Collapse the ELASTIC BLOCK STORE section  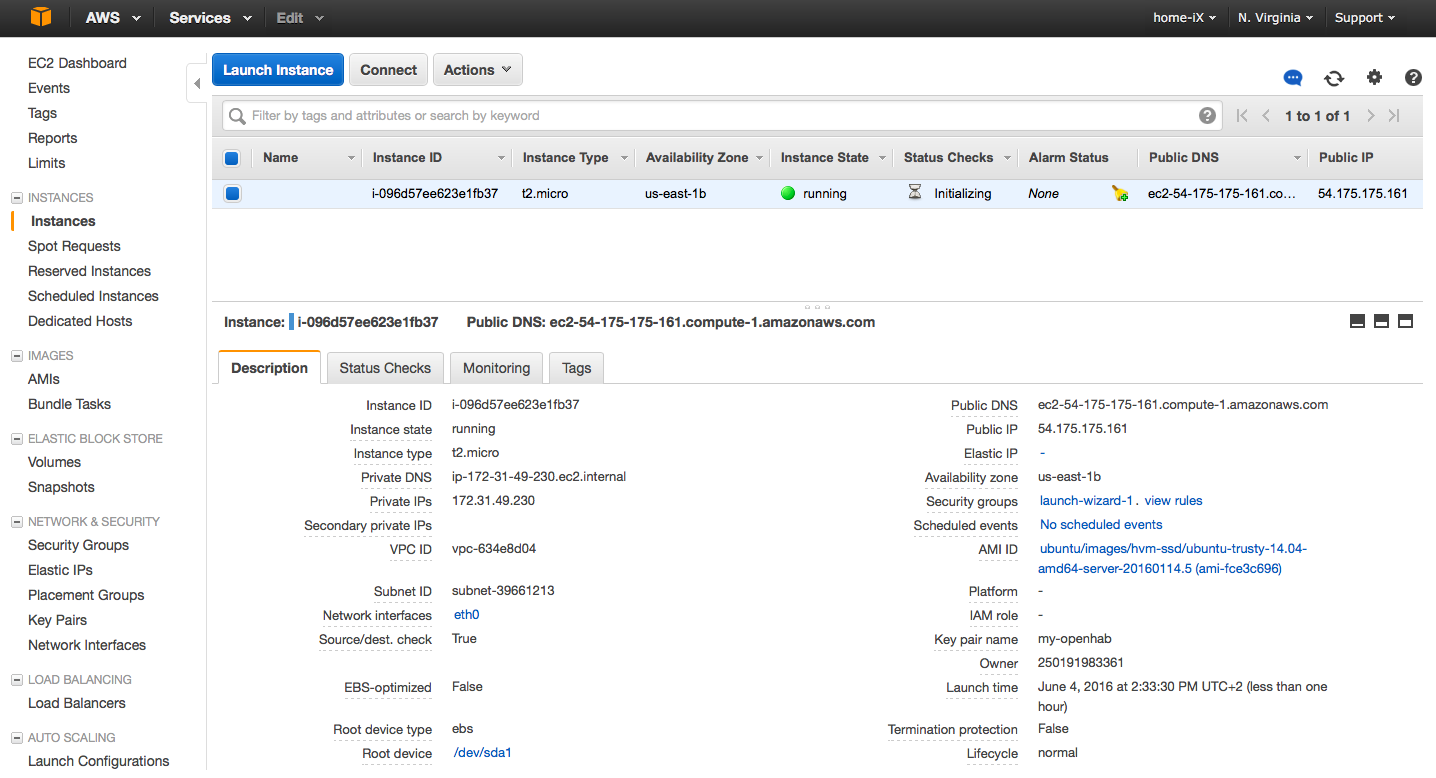[x=17, y=439]
